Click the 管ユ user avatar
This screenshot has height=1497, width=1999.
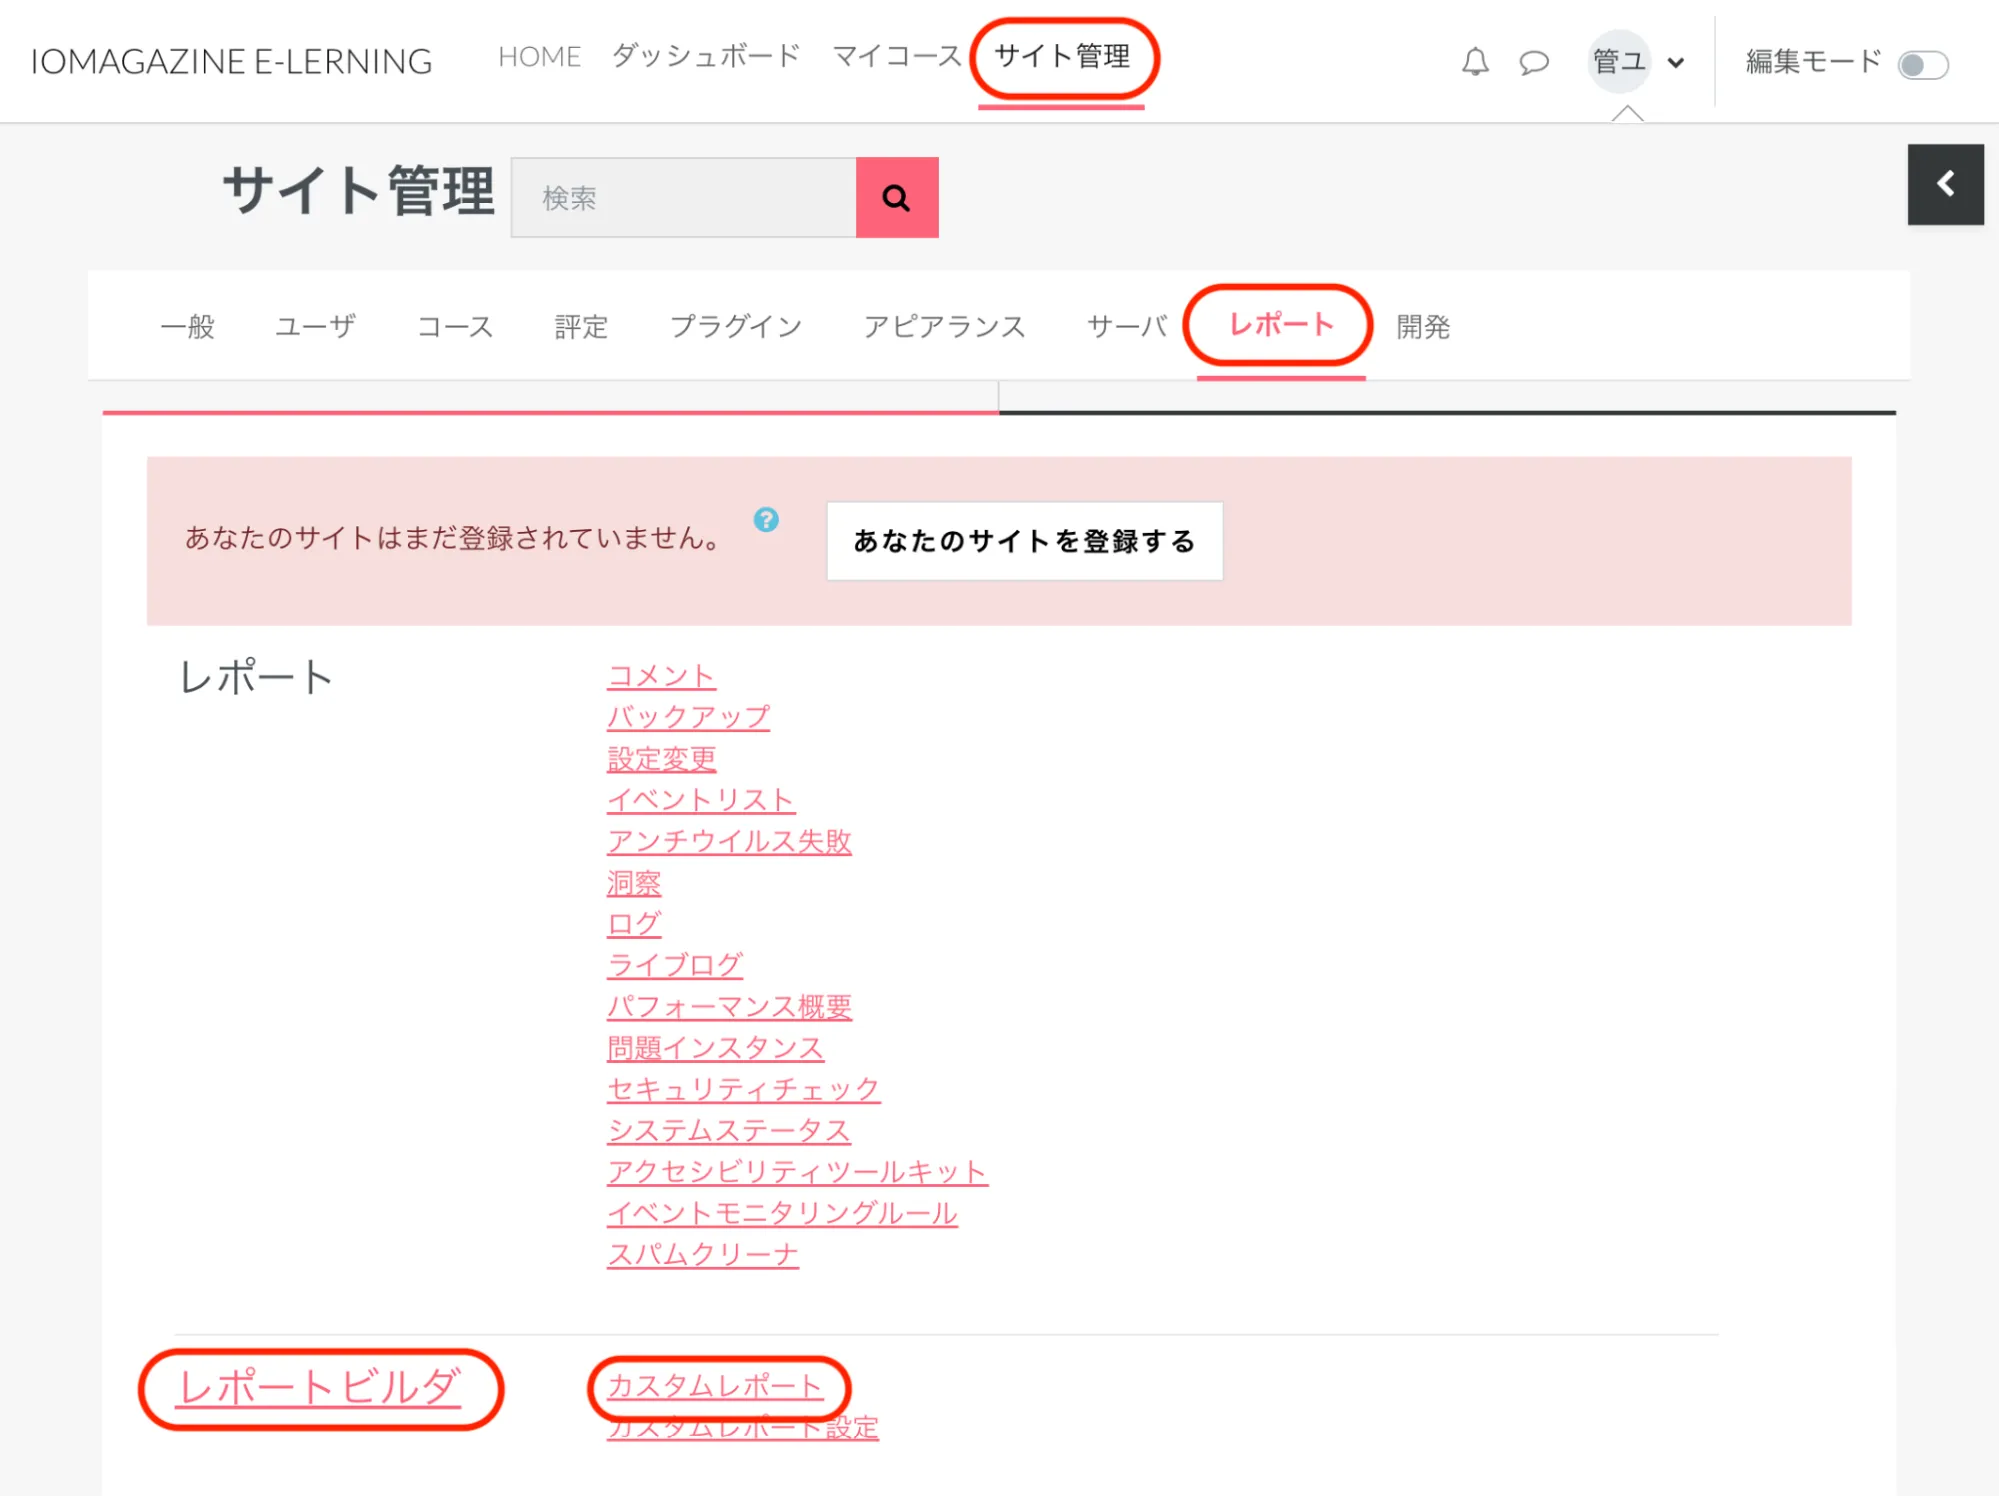[x=1618, y=62]
